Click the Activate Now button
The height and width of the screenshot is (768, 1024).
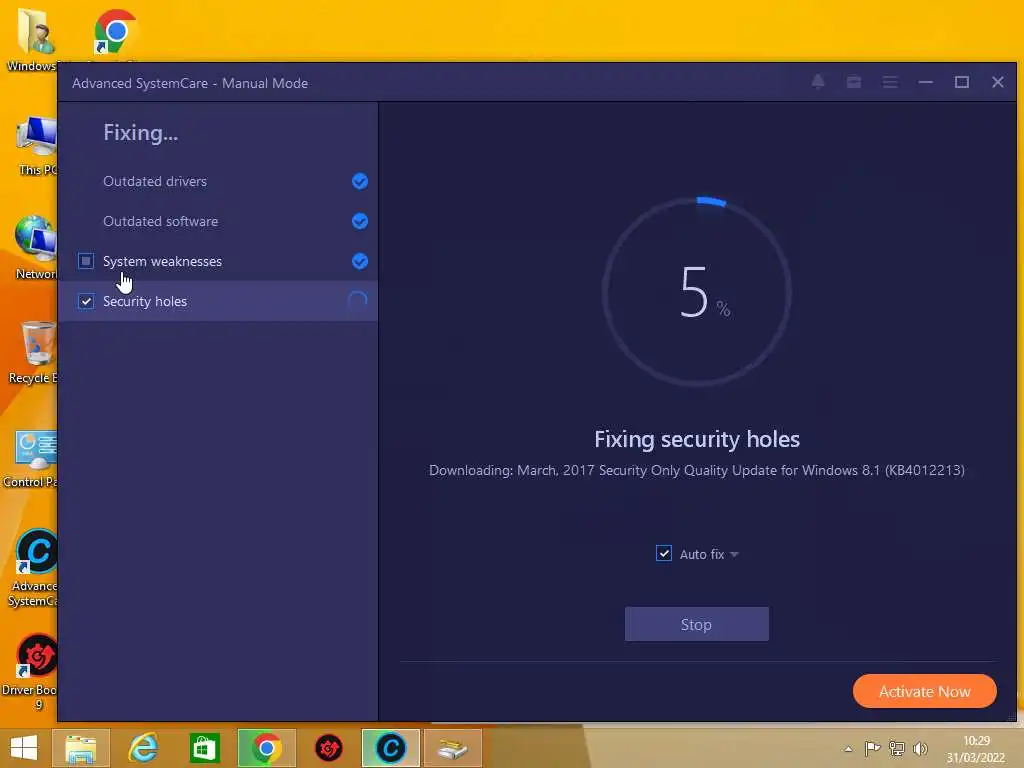click(925, 691)
